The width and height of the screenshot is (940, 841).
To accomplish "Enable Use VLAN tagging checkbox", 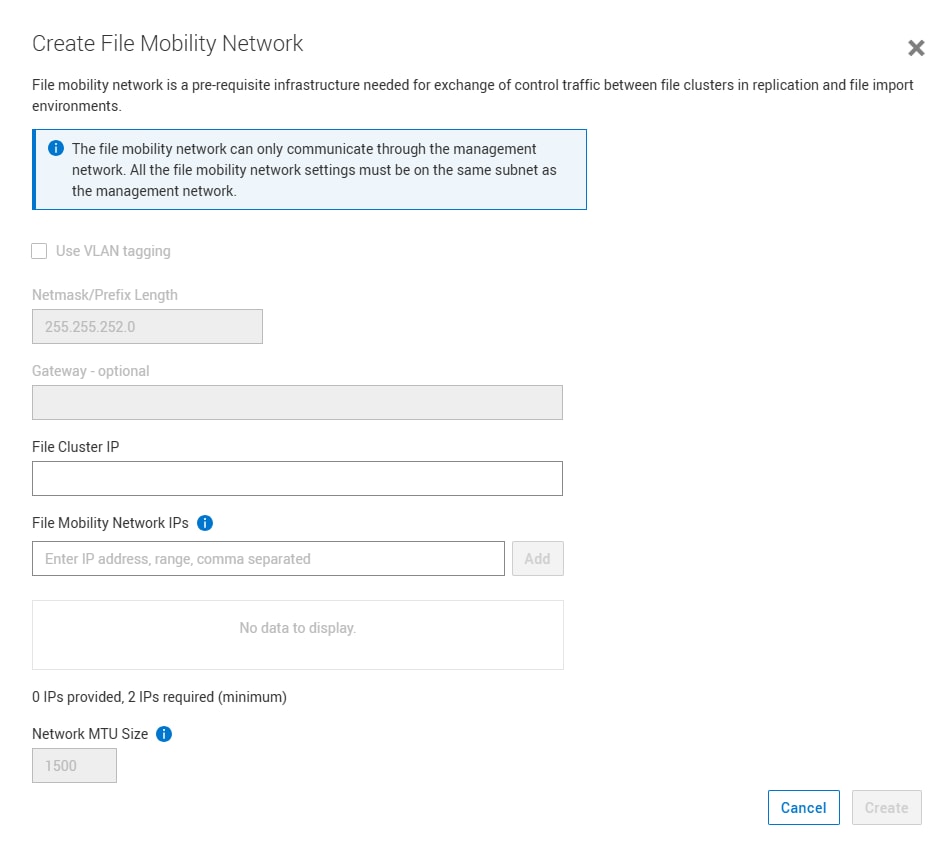I will (x=39, y=251).
